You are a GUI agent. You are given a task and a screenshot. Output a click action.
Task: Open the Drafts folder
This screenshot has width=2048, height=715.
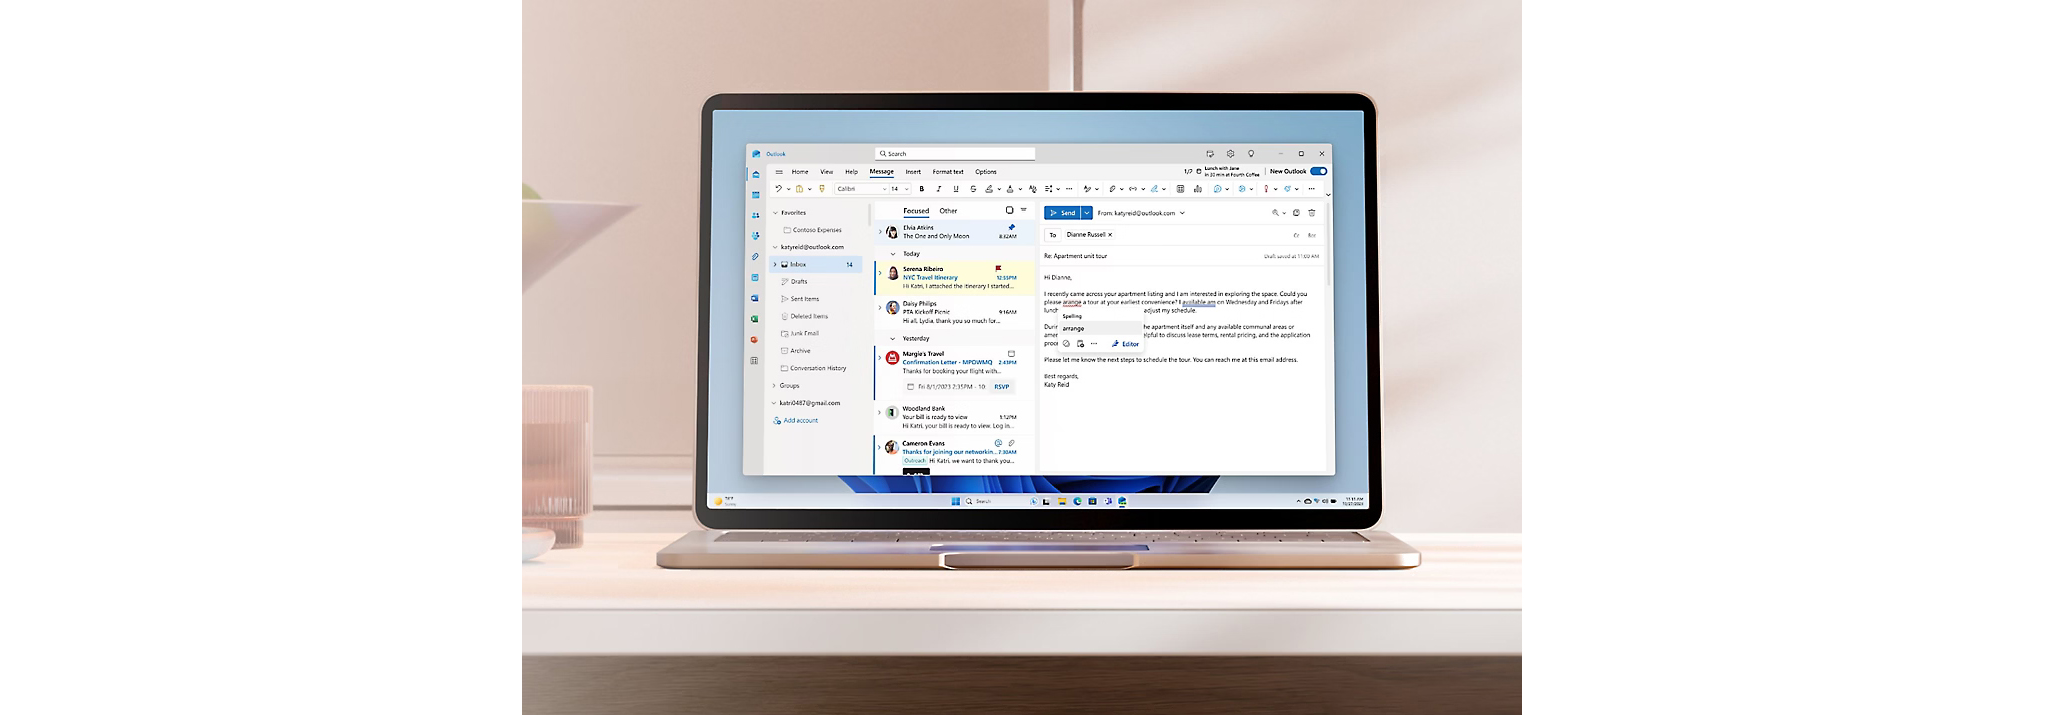(800, 282)
